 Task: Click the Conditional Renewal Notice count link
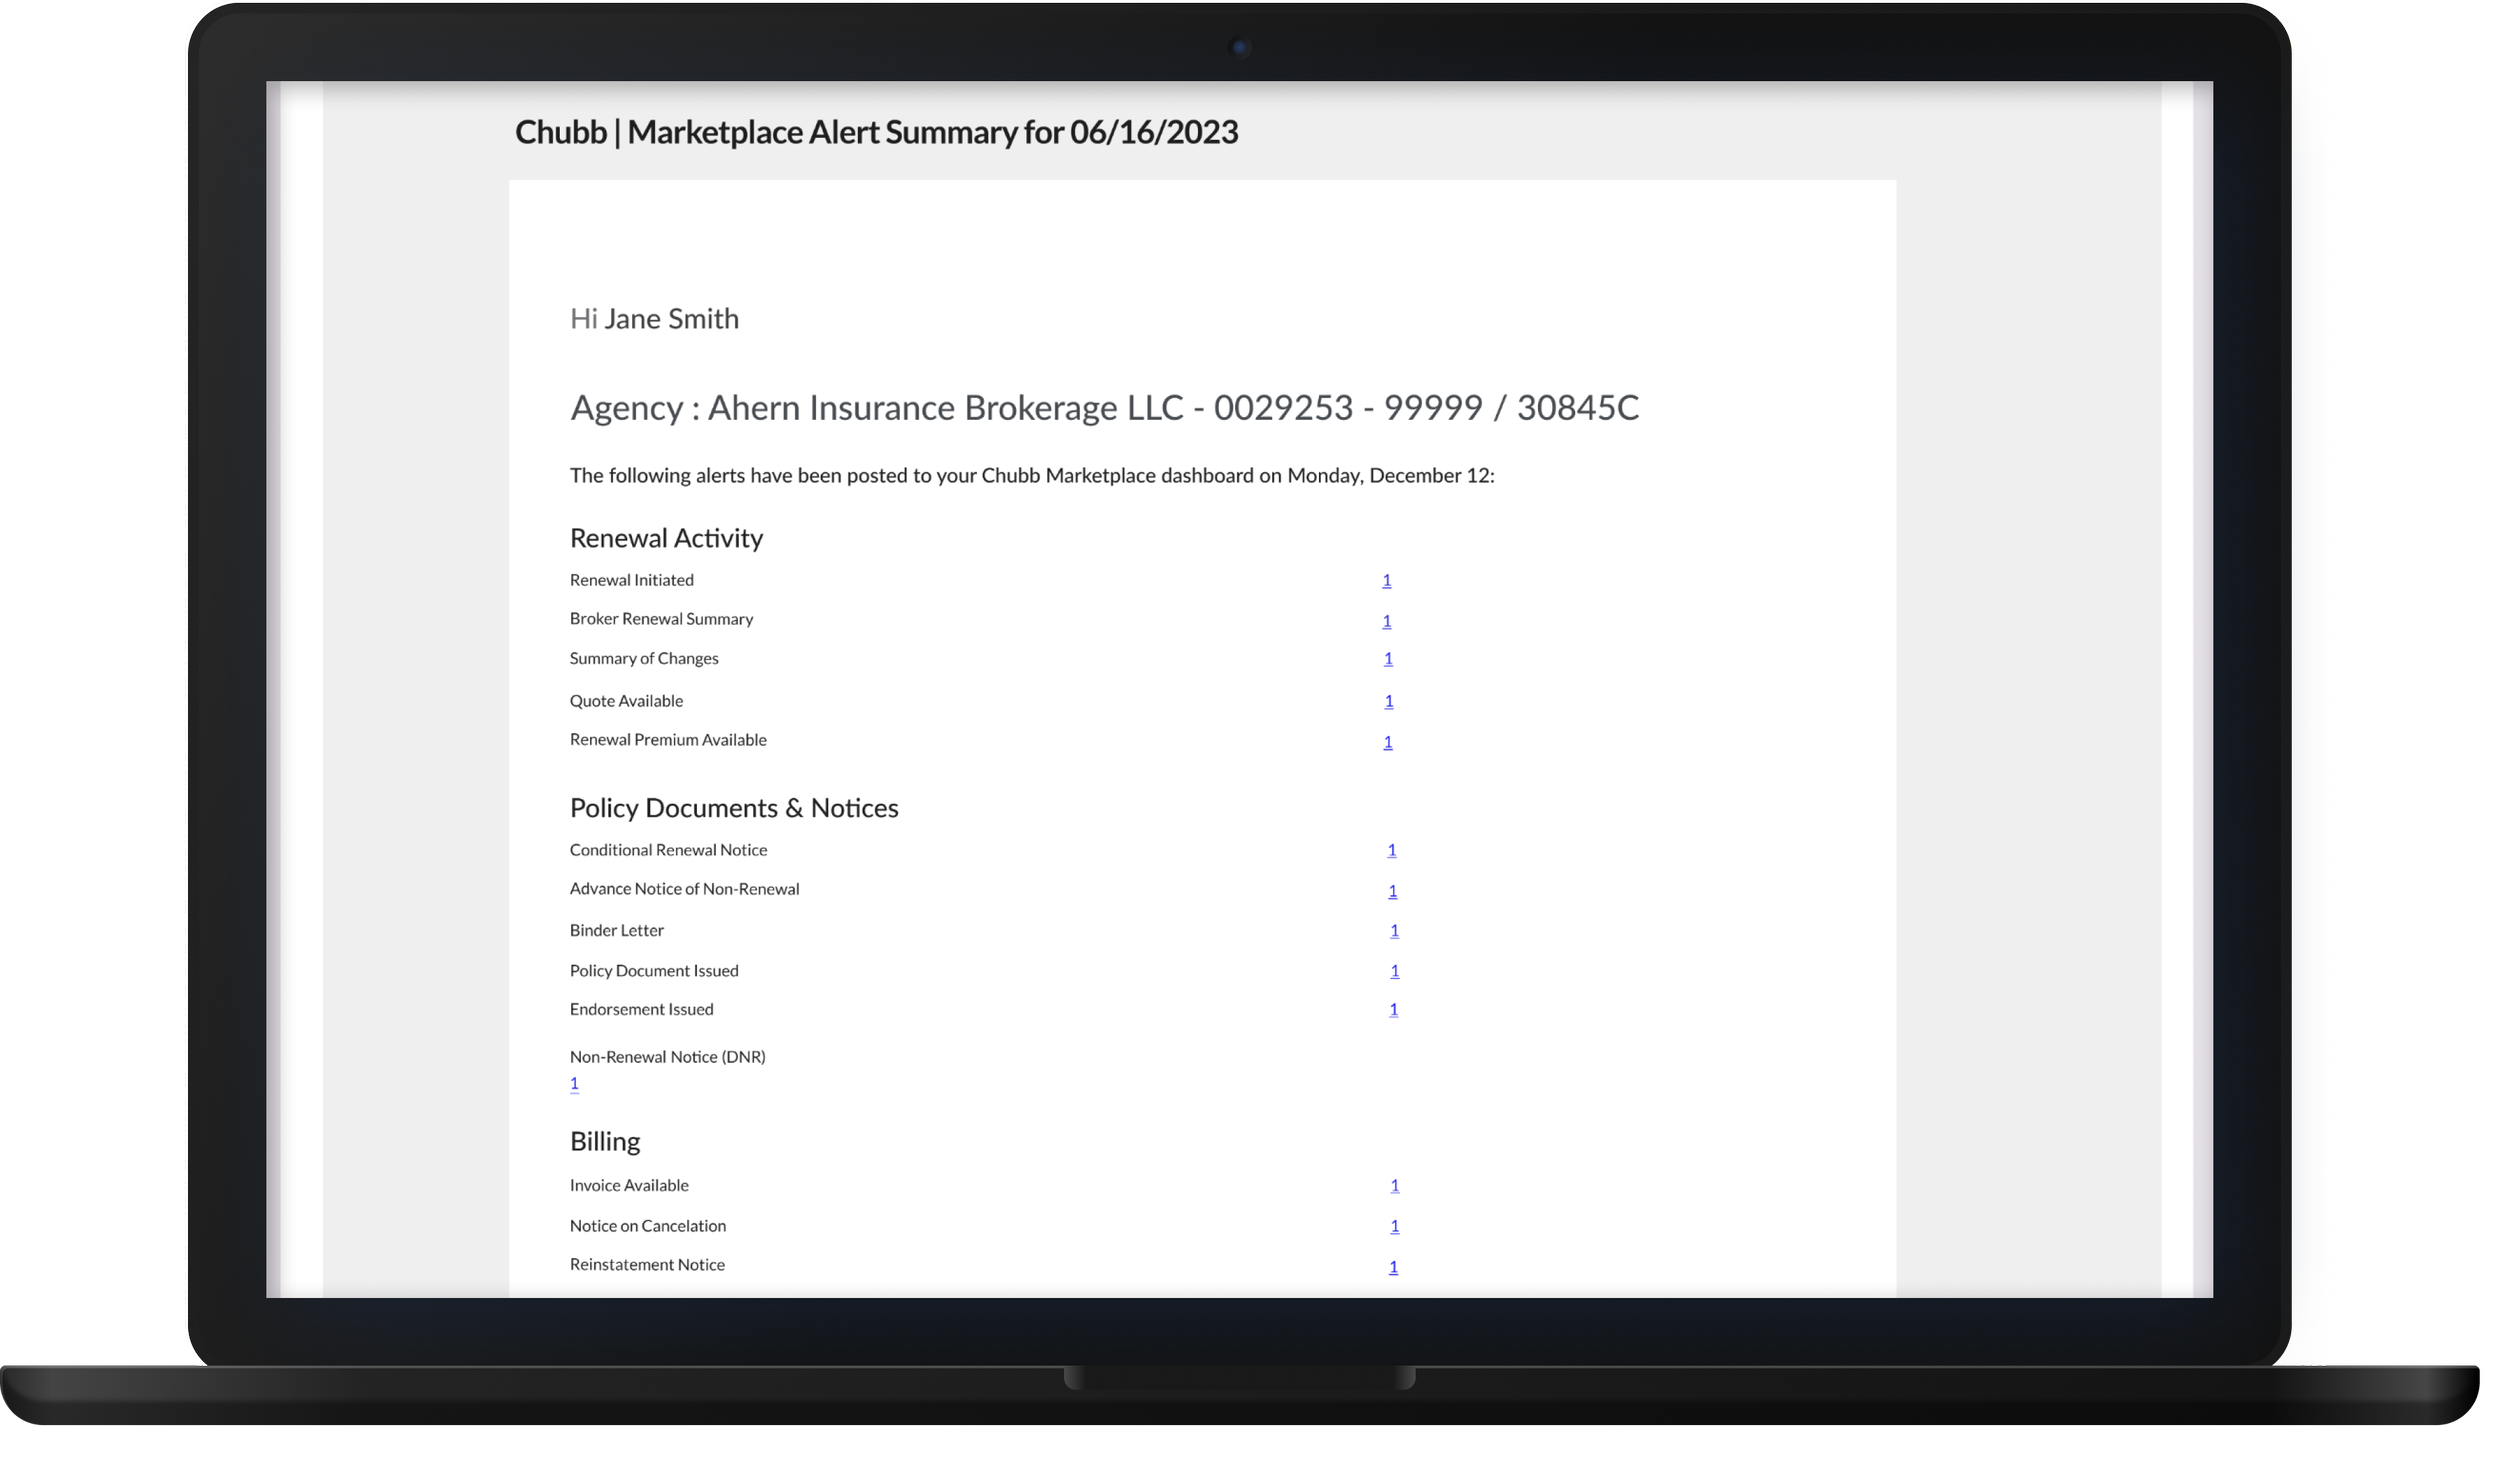point(1391,850)
